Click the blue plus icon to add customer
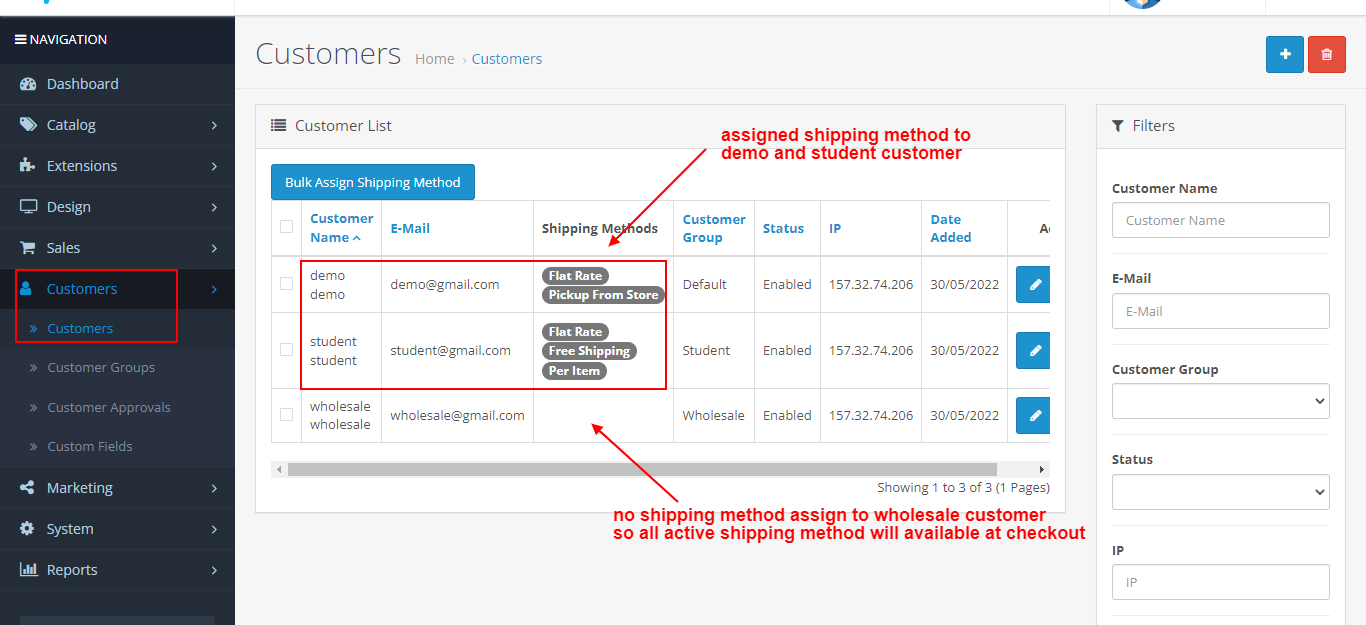Screen dimensions: 1366x625 (x=1284, y=54)
